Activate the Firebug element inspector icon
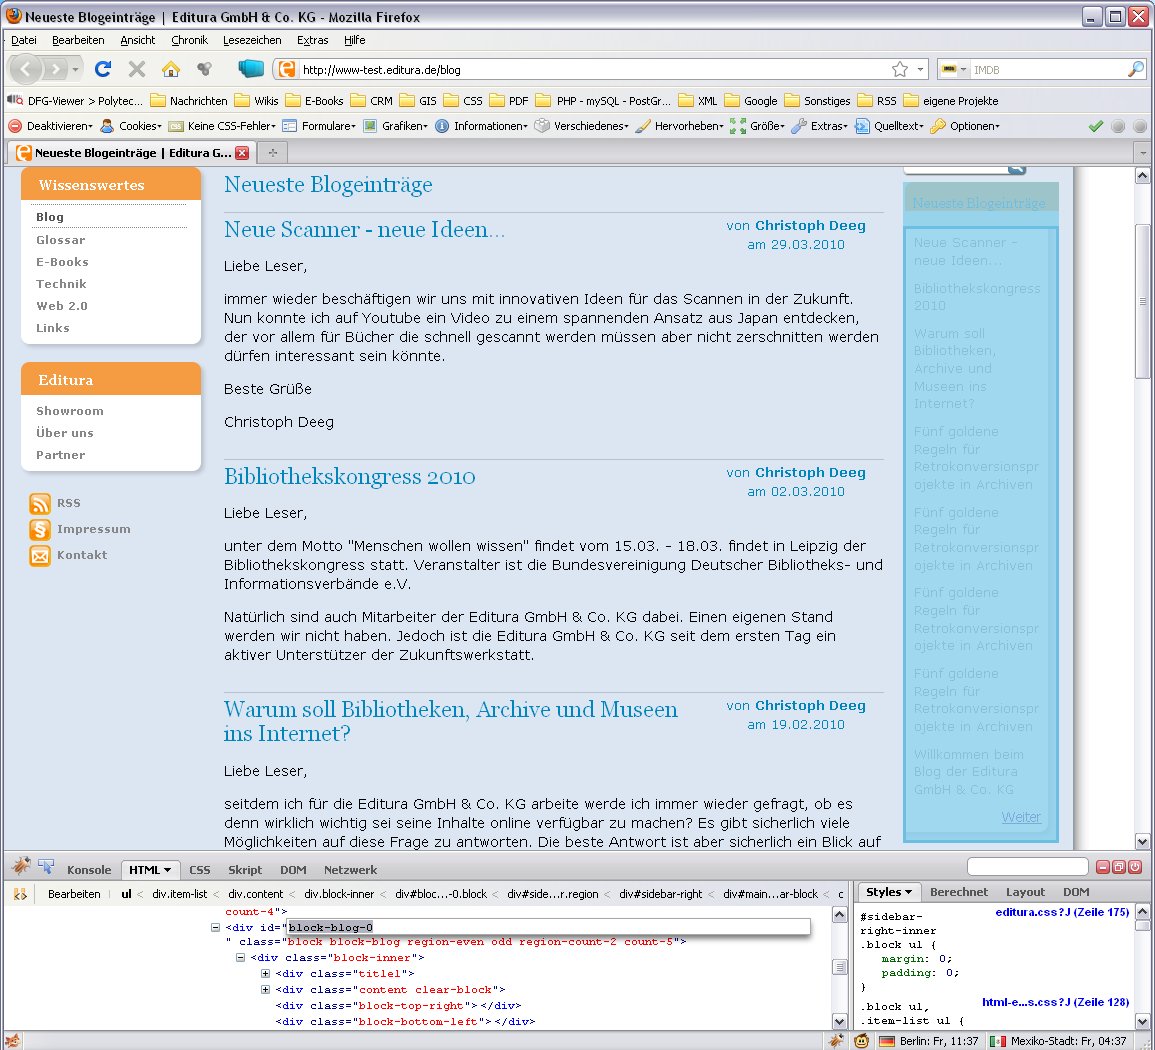 (46, 867)
